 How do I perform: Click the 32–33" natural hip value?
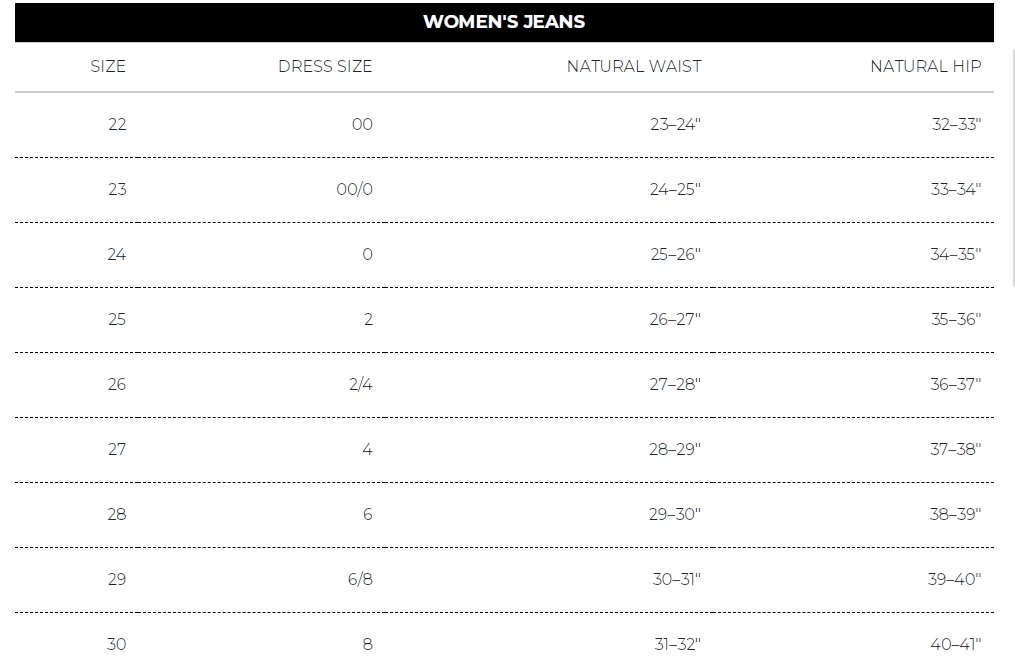tap(955, 125)
